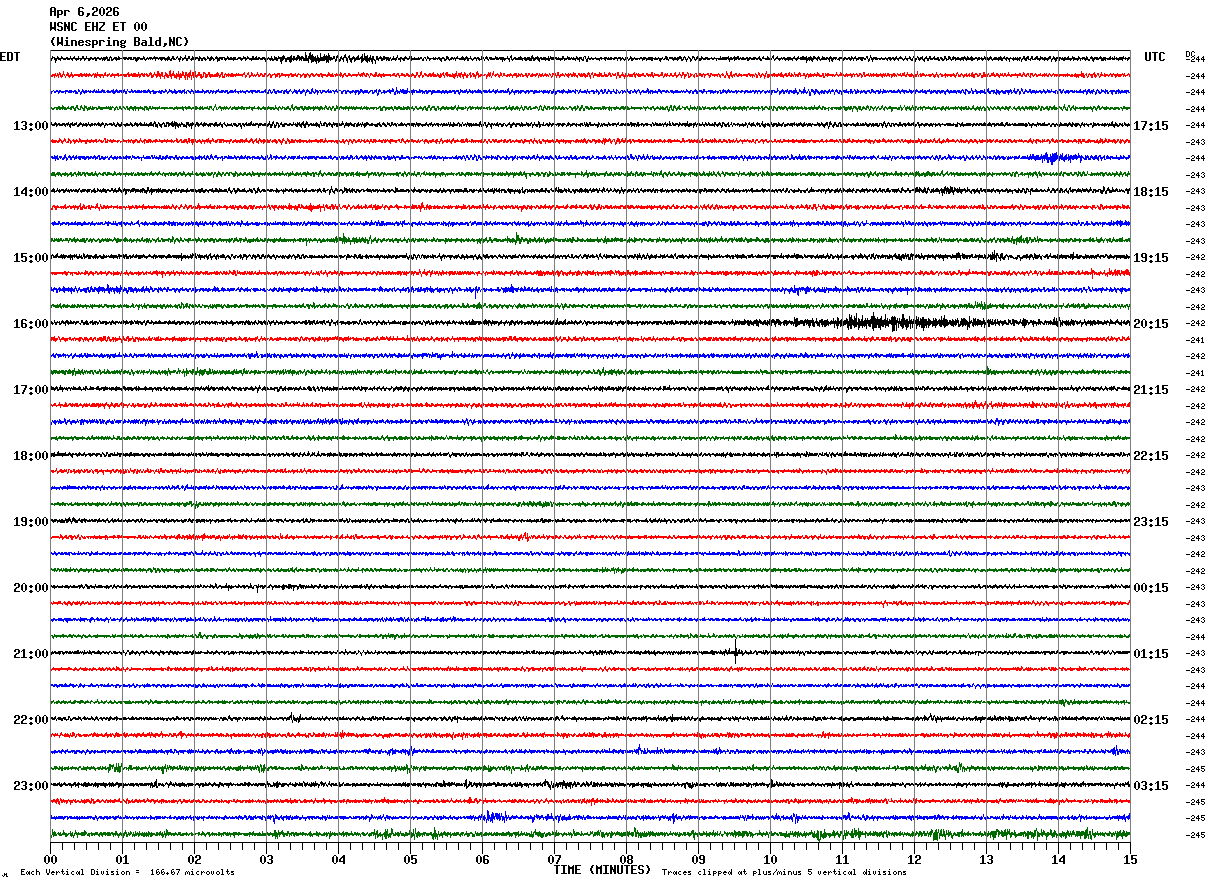Click the date text "Apr 6,2026"
Screen dimensions: 1210x886
(x=84, y=12)
